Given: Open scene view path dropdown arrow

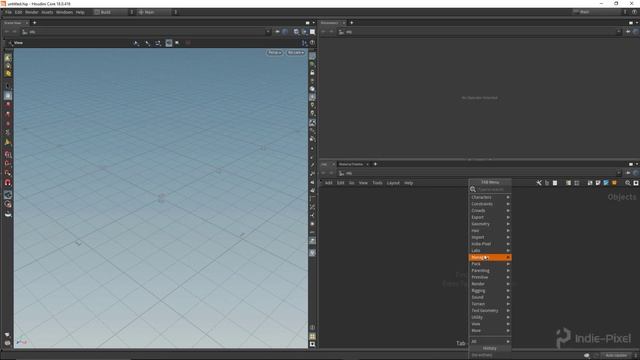Looking at the screenshot, I should (x=268, y=32).
